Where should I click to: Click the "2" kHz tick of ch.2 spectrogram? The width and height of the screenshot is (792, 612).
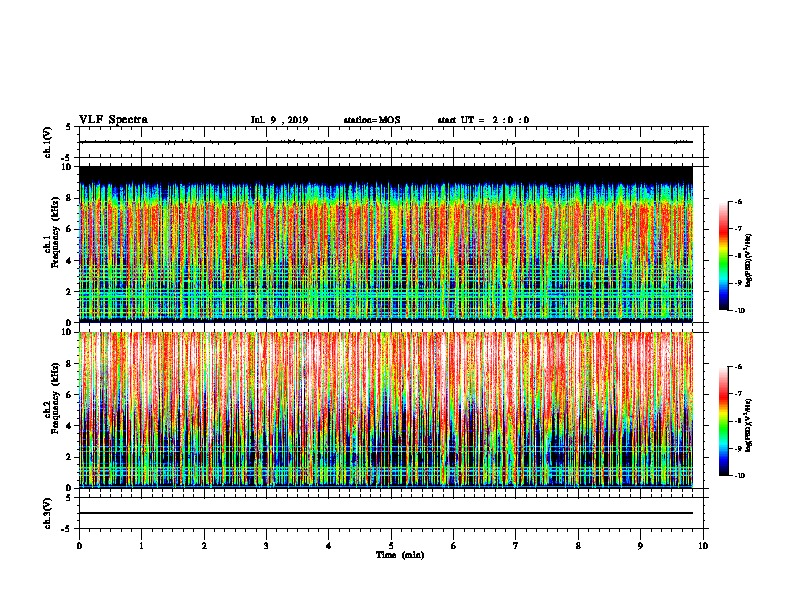pos(69,457)
